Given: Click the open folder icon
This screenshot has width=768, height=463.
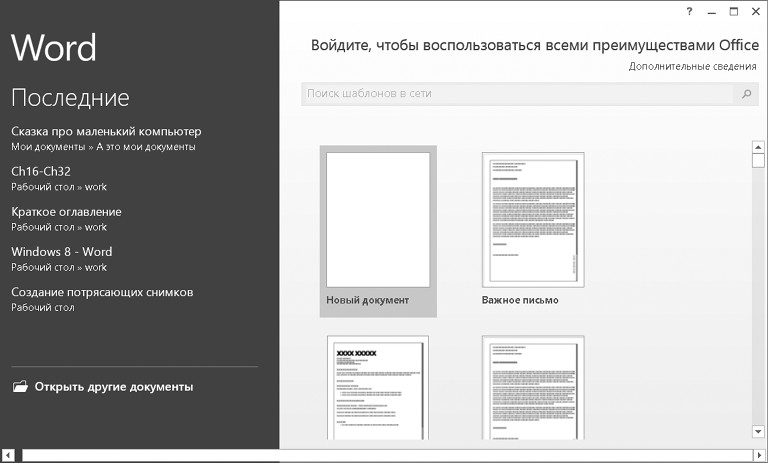Looking at the screenshot, I should 20,387.
